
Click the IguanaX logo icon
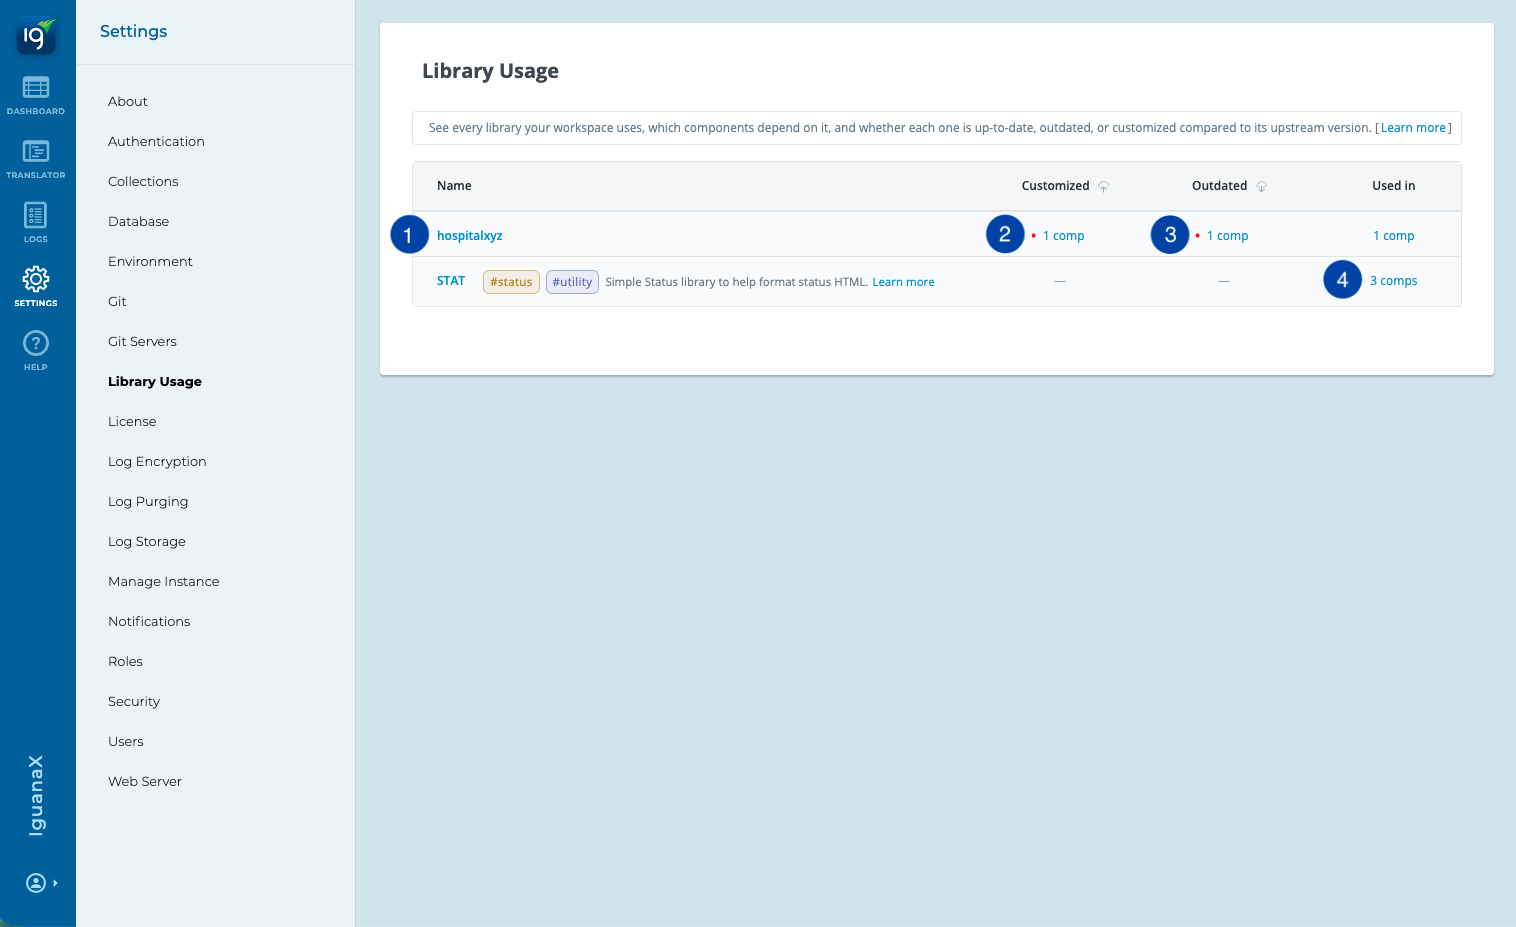[36, 36]
